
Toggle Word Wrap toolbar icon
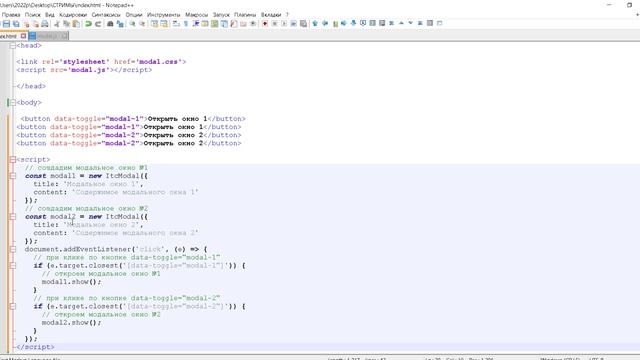tap(176, 24)
